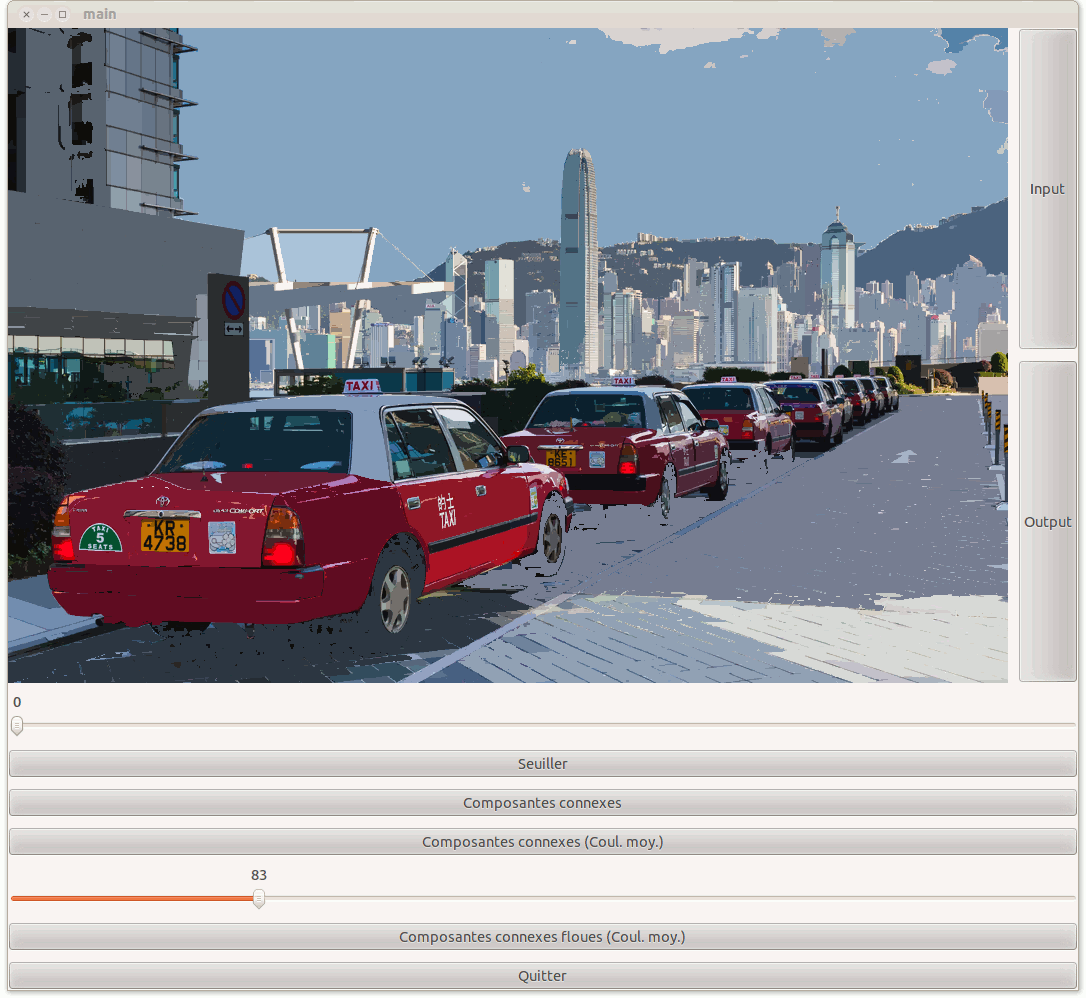1086x998 pixels.
Task: Maximize the main window
Action: click(62, 14)
